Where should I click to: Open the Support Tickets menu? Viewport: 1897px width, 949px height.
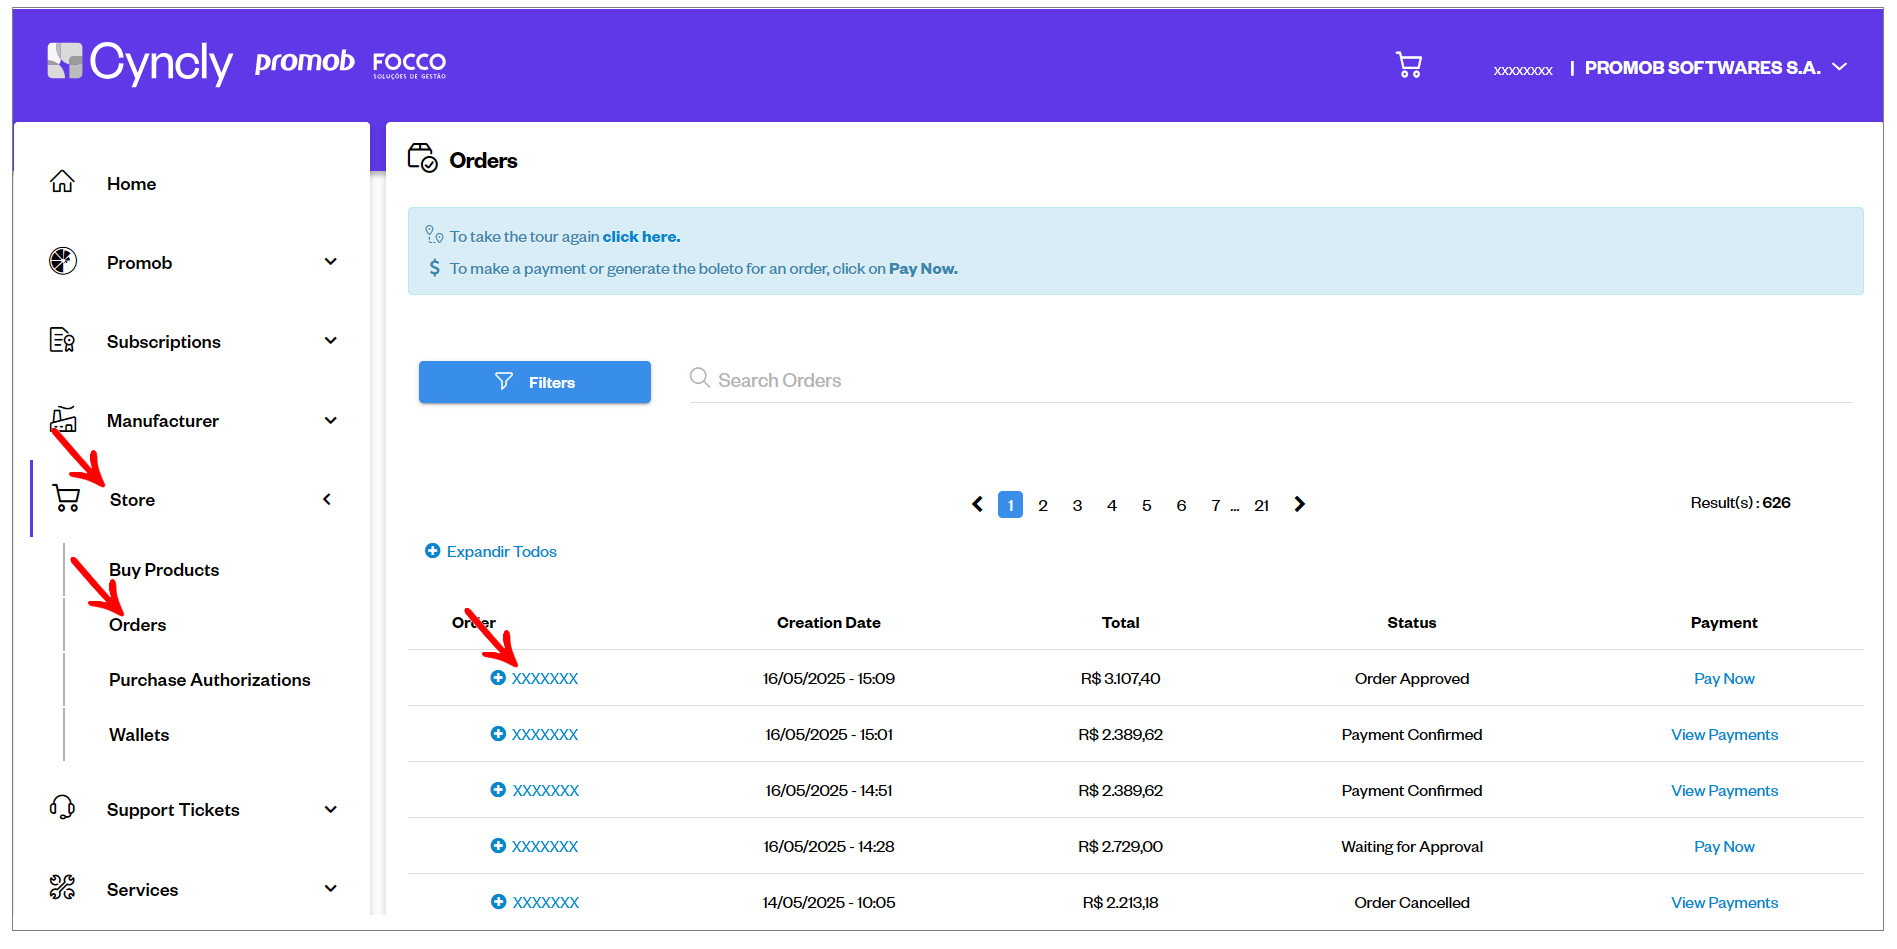pos(173,810)
